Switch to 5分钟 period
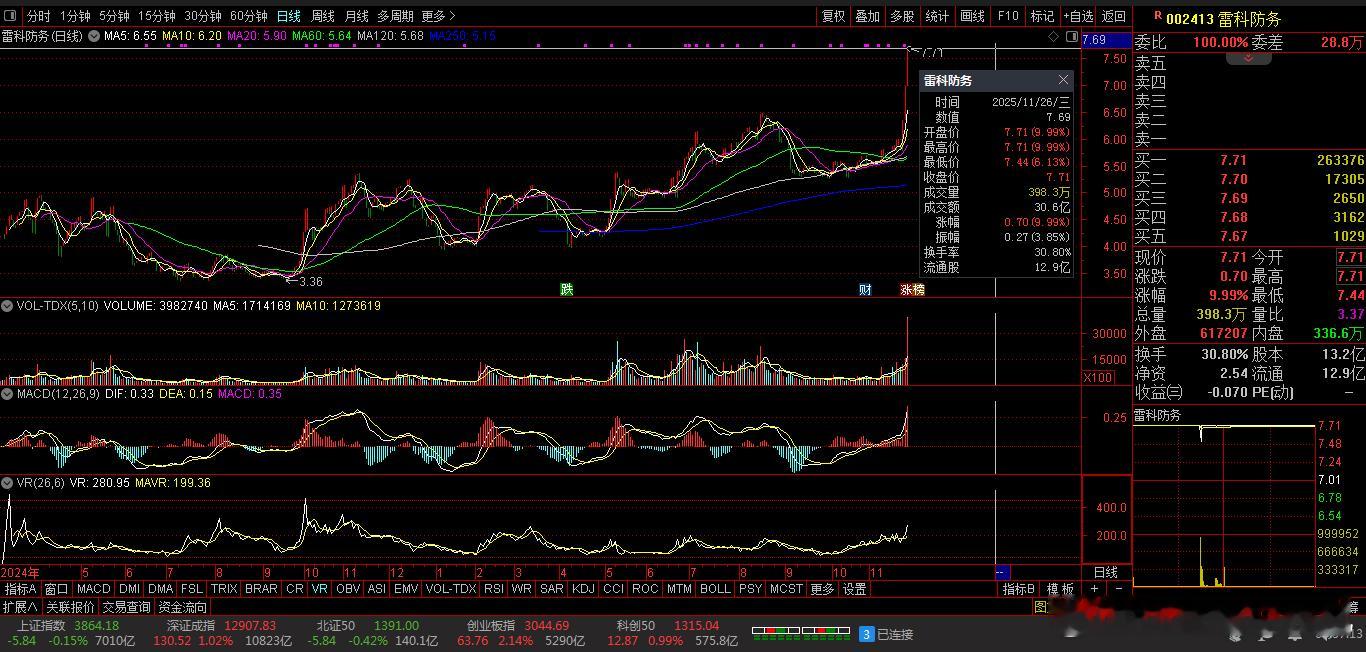 click(114, 16)
